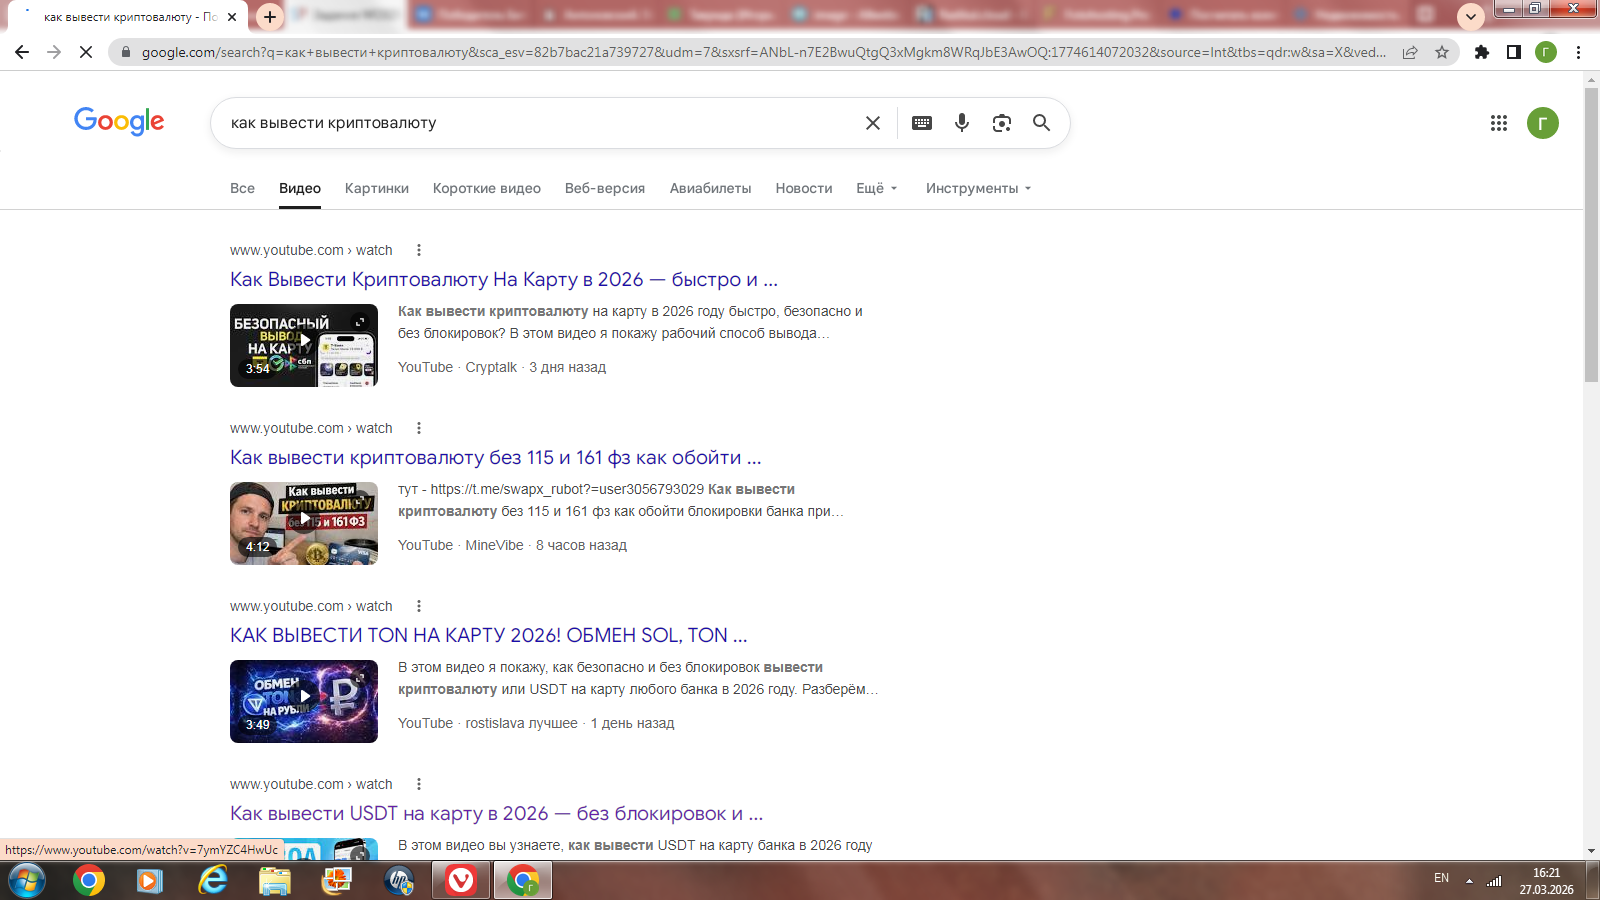The width and height of the screenshot is (1600, 900).
Task: Click the source path 'www.youtube.com › watch' above Cryptalk result
Action: pyautogui.click(x=311, y=250)
